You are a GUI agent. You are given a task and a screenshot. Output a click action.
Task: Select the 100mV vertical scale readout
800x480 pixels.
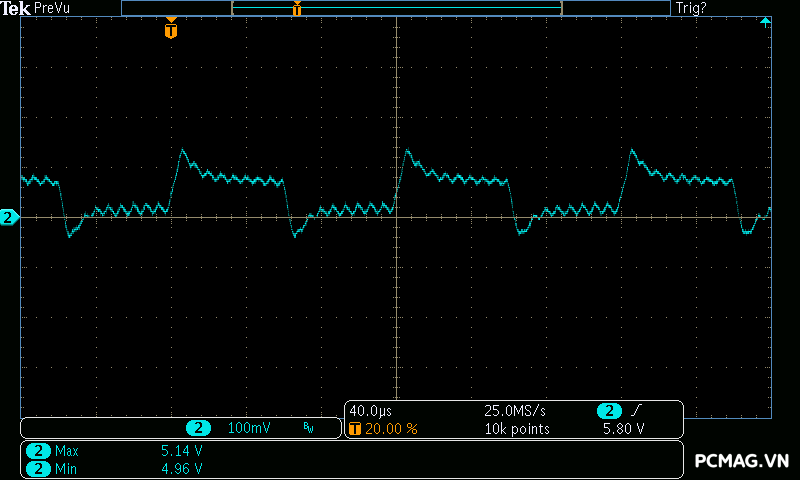pos(249,428)
